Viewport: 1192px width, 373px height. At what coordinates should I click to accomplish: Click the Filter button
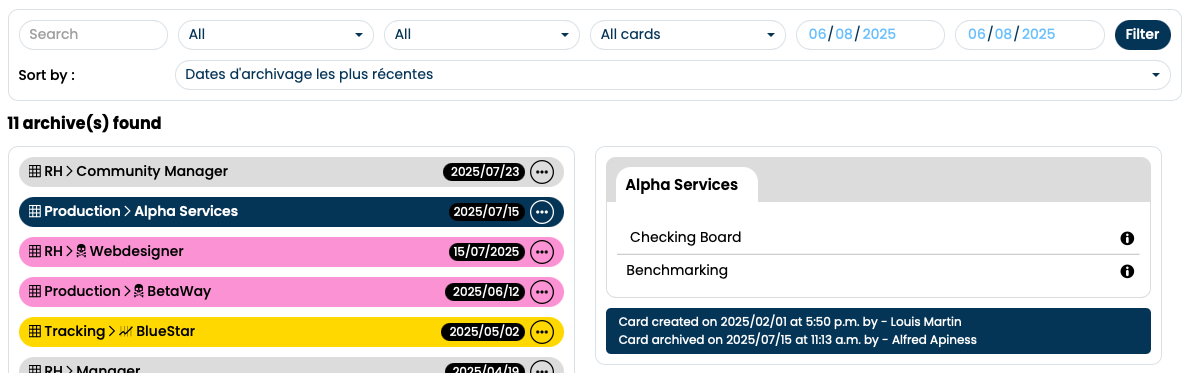1143,35
